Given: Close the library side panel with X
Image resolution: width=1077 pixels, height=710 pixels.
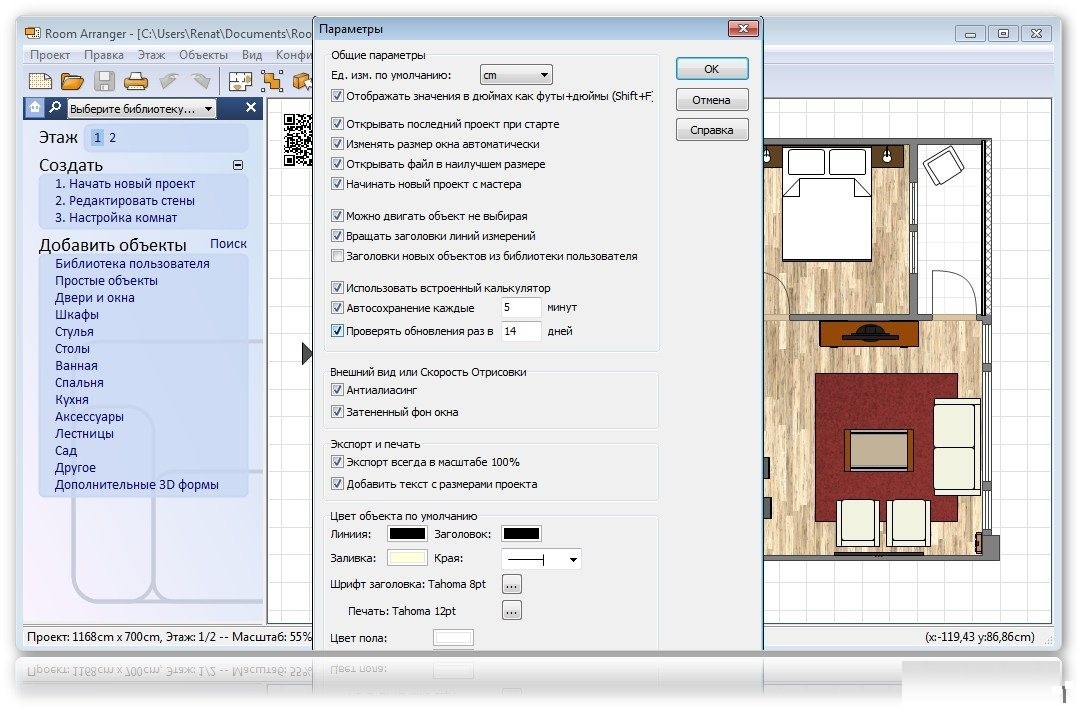Looking at the screenshot, I should (251, 108).
